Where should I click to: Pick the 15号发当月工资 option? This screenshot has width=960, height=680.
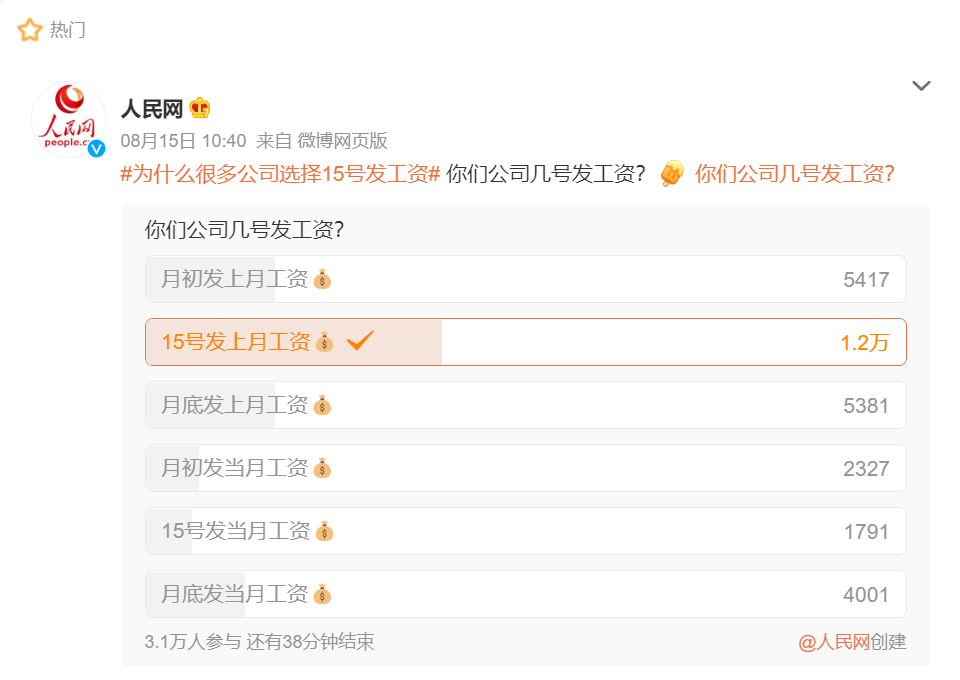pyautogui.click(x=525, y=531)
